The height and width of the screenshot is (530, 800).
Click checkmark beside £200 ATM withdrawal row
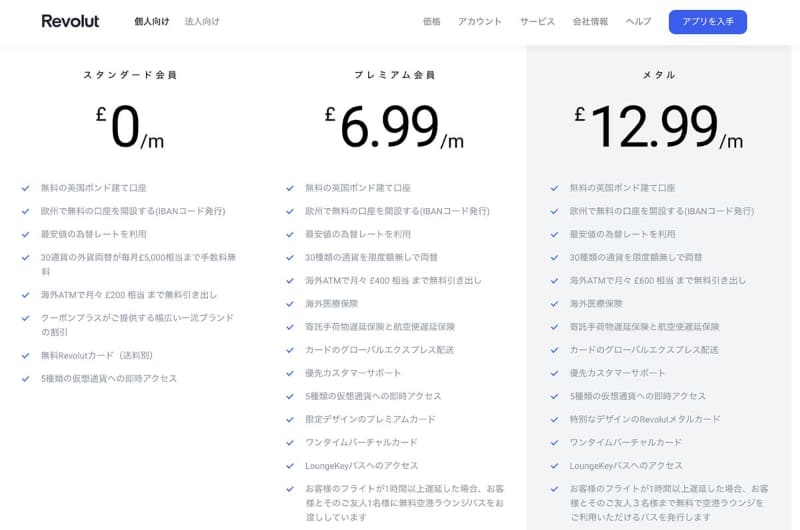(26, 295)
